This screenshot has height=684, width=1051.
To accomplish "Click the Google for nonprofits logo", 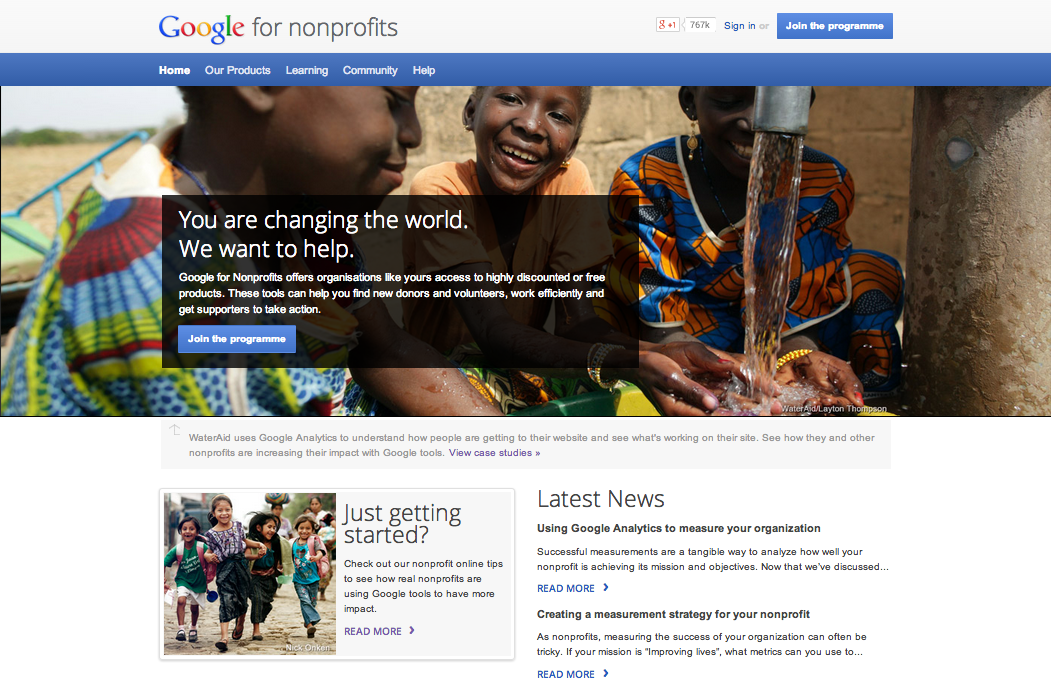I will pyautogui.click(x=278, y=28).
